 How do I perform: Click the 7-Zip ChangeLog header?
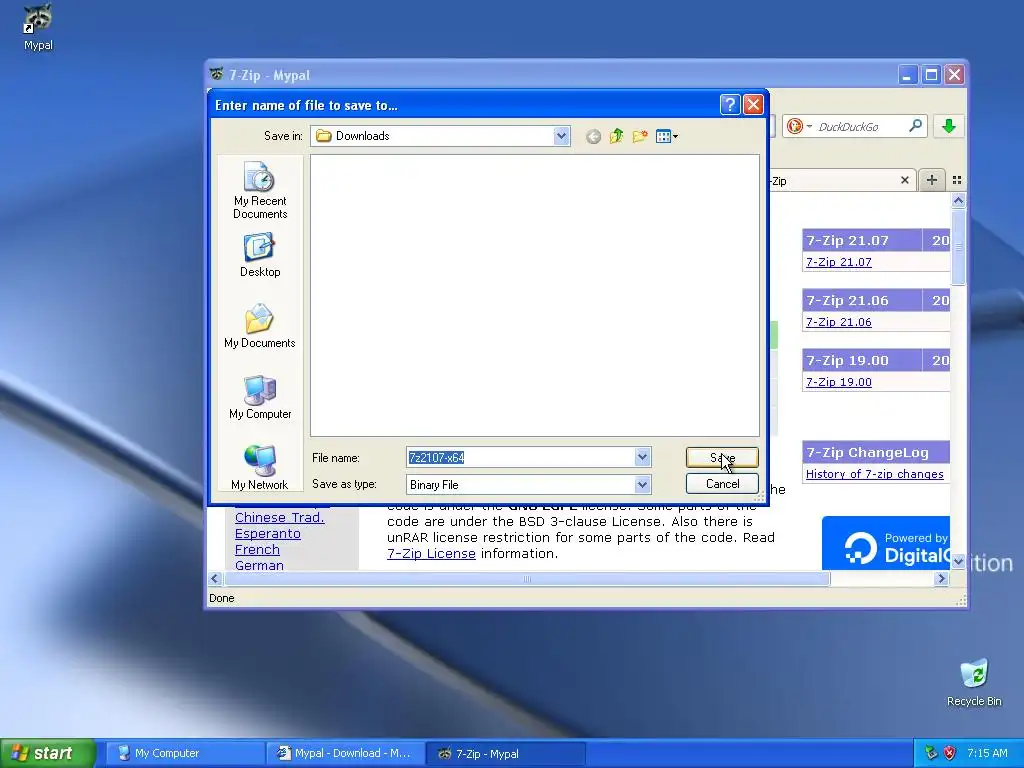pos(876,452)
